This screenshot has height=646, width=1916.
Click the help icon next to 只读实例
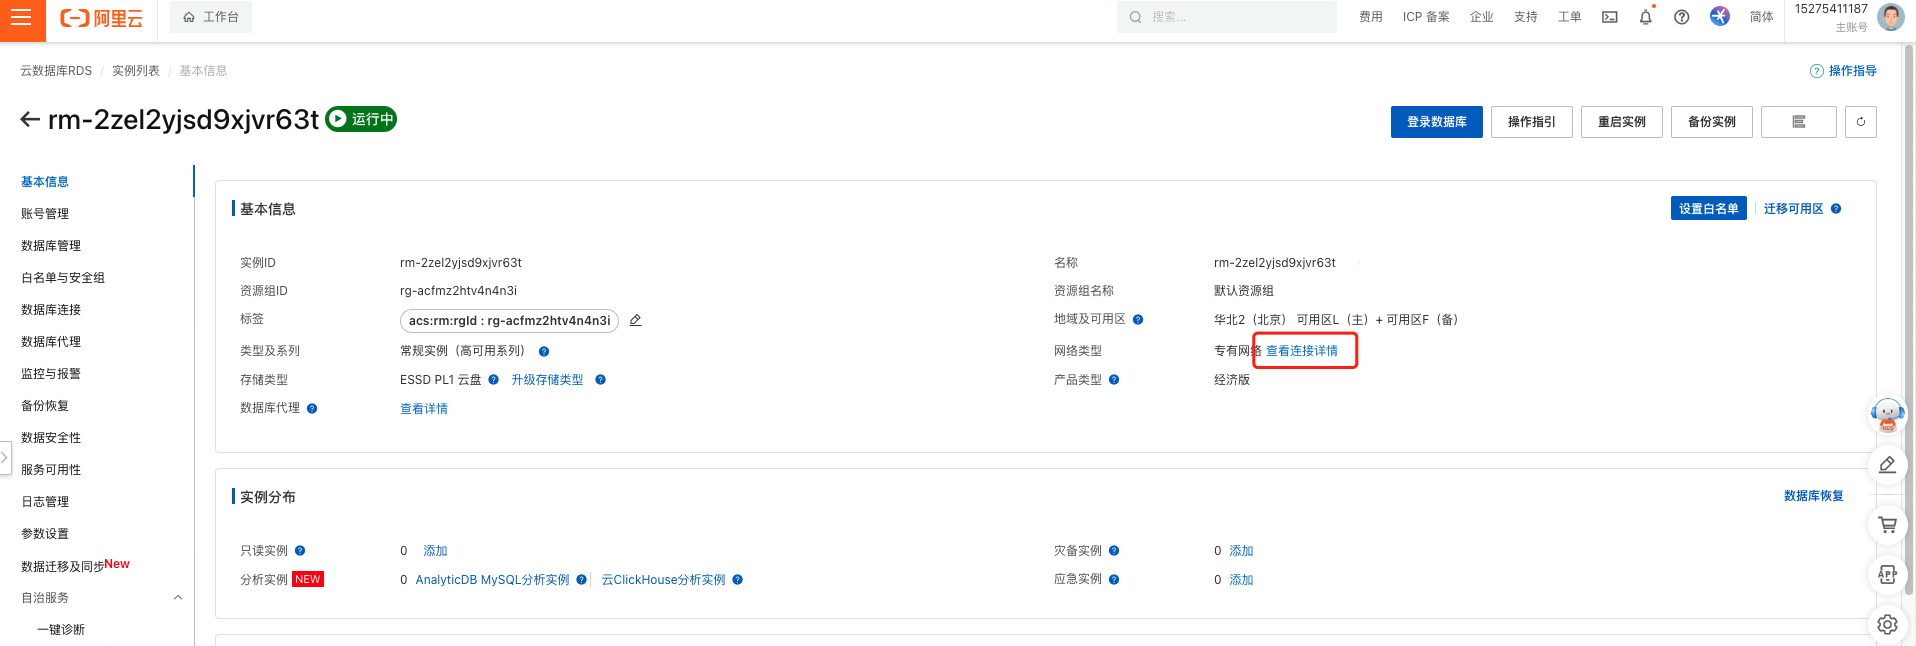pyautogui.click(x=300, y=551)
